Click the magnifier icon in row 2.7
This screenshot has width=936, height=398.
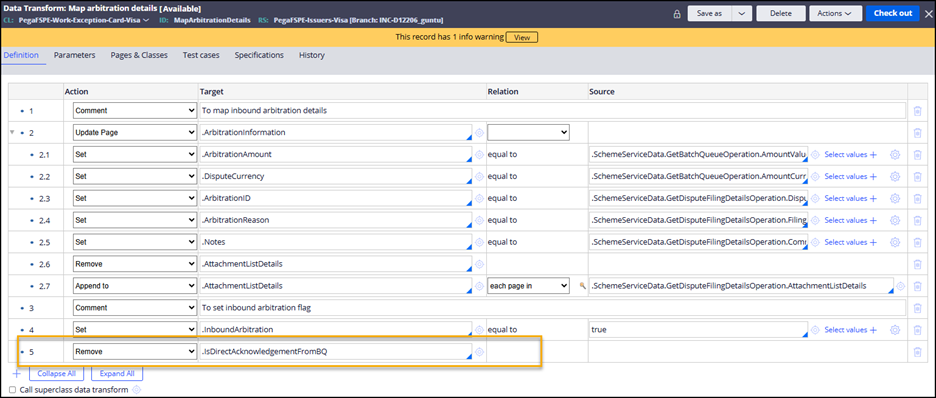pos(583,286)
